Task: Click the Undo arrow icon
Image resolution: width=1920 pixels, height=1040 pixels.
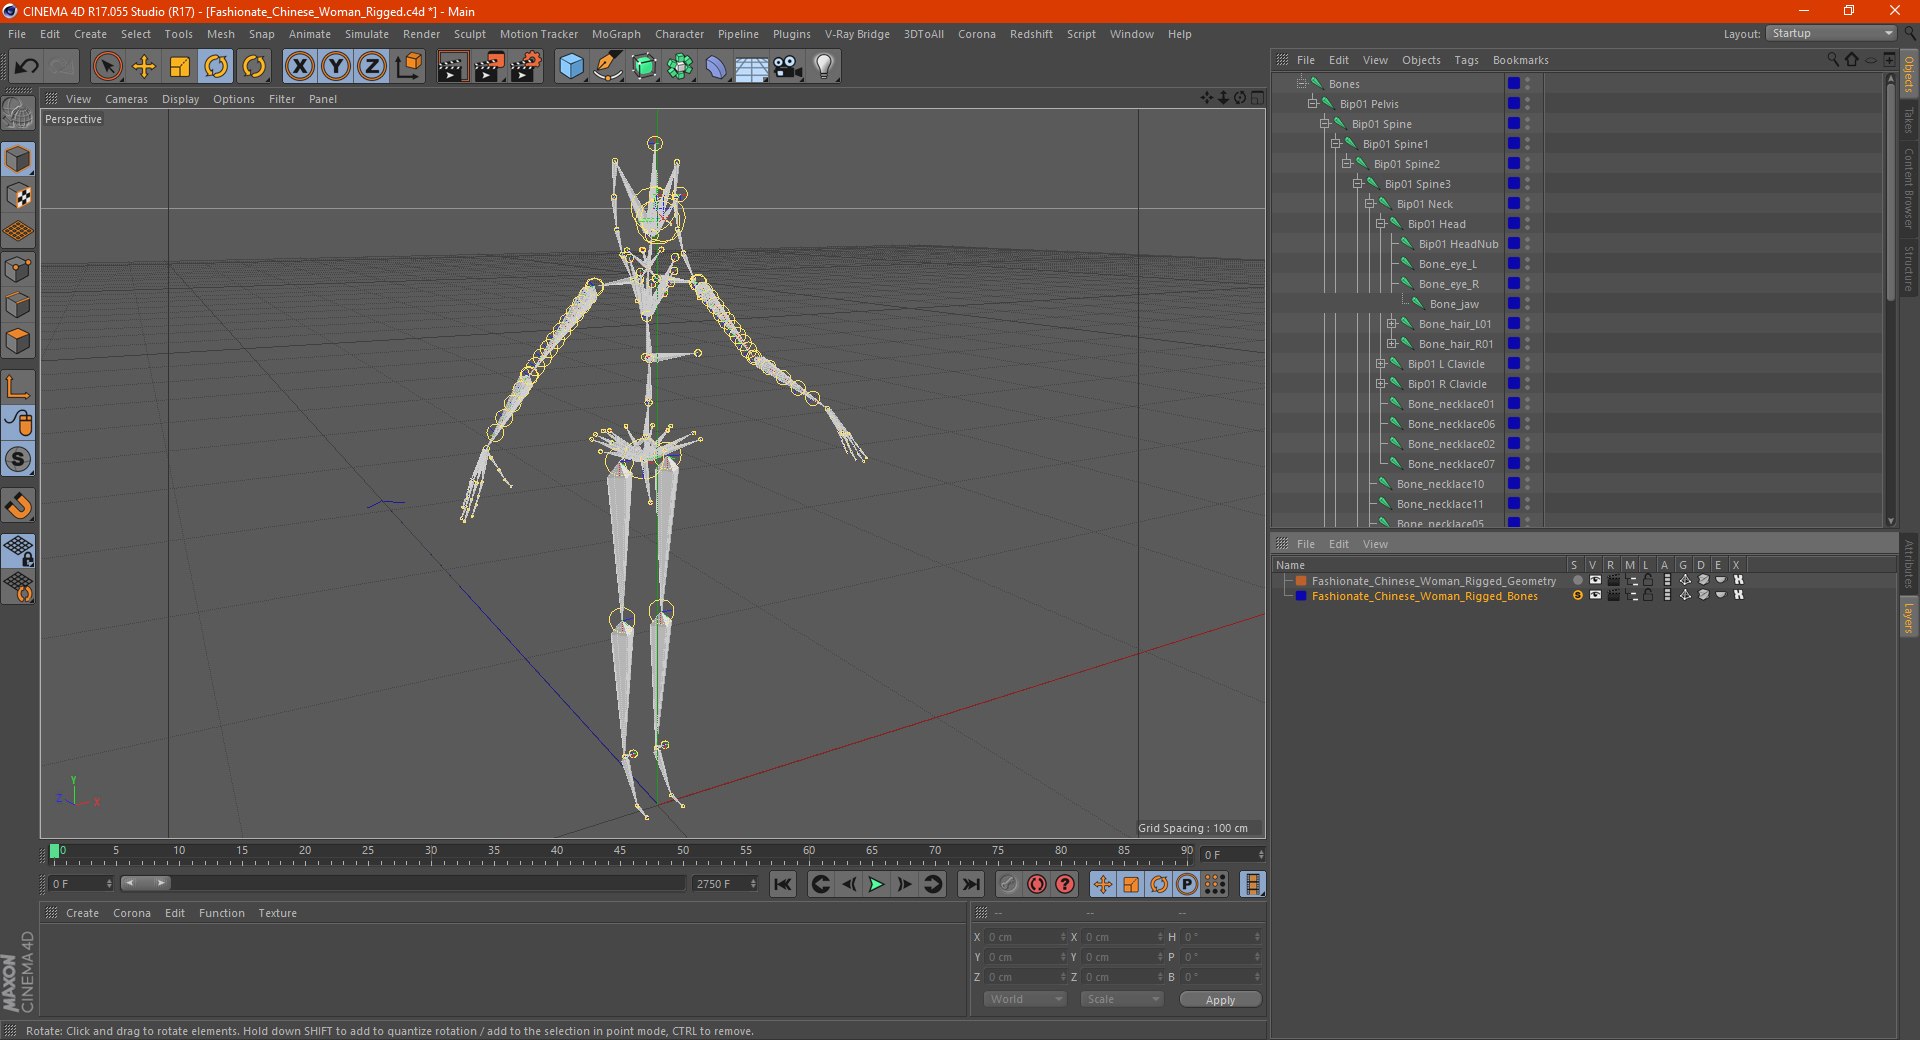Action: [26, 67]
